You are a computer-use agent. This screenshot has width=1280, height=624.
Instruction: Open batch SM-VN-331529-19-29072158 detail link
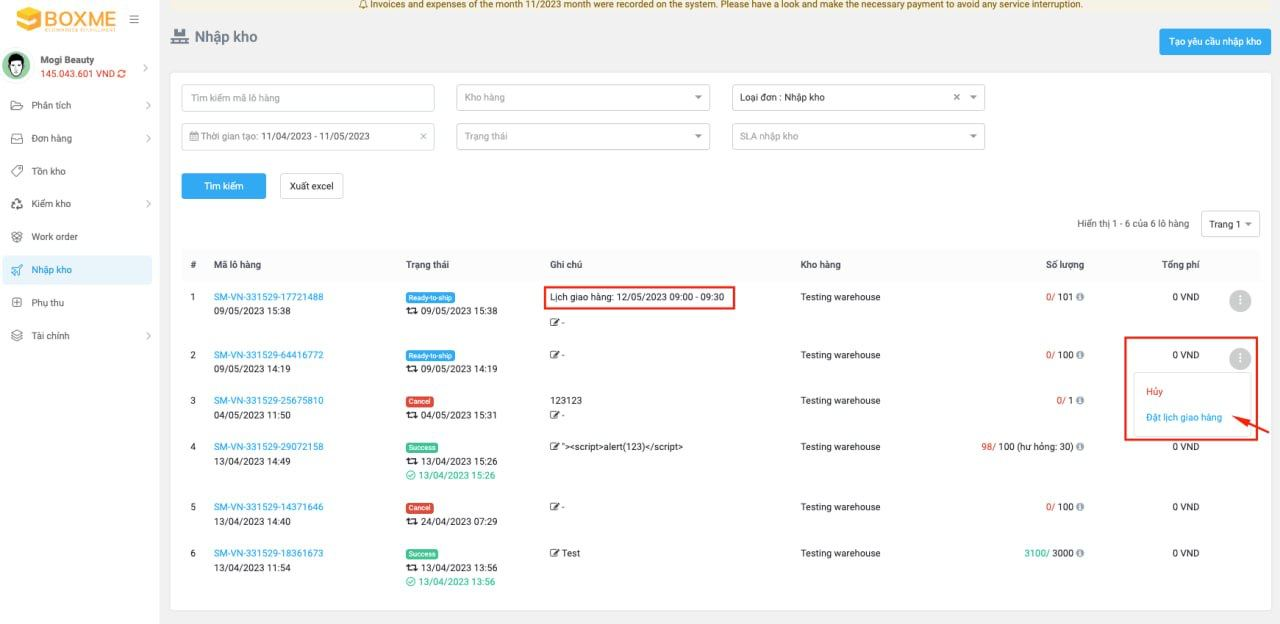click(x=269, y=446)
